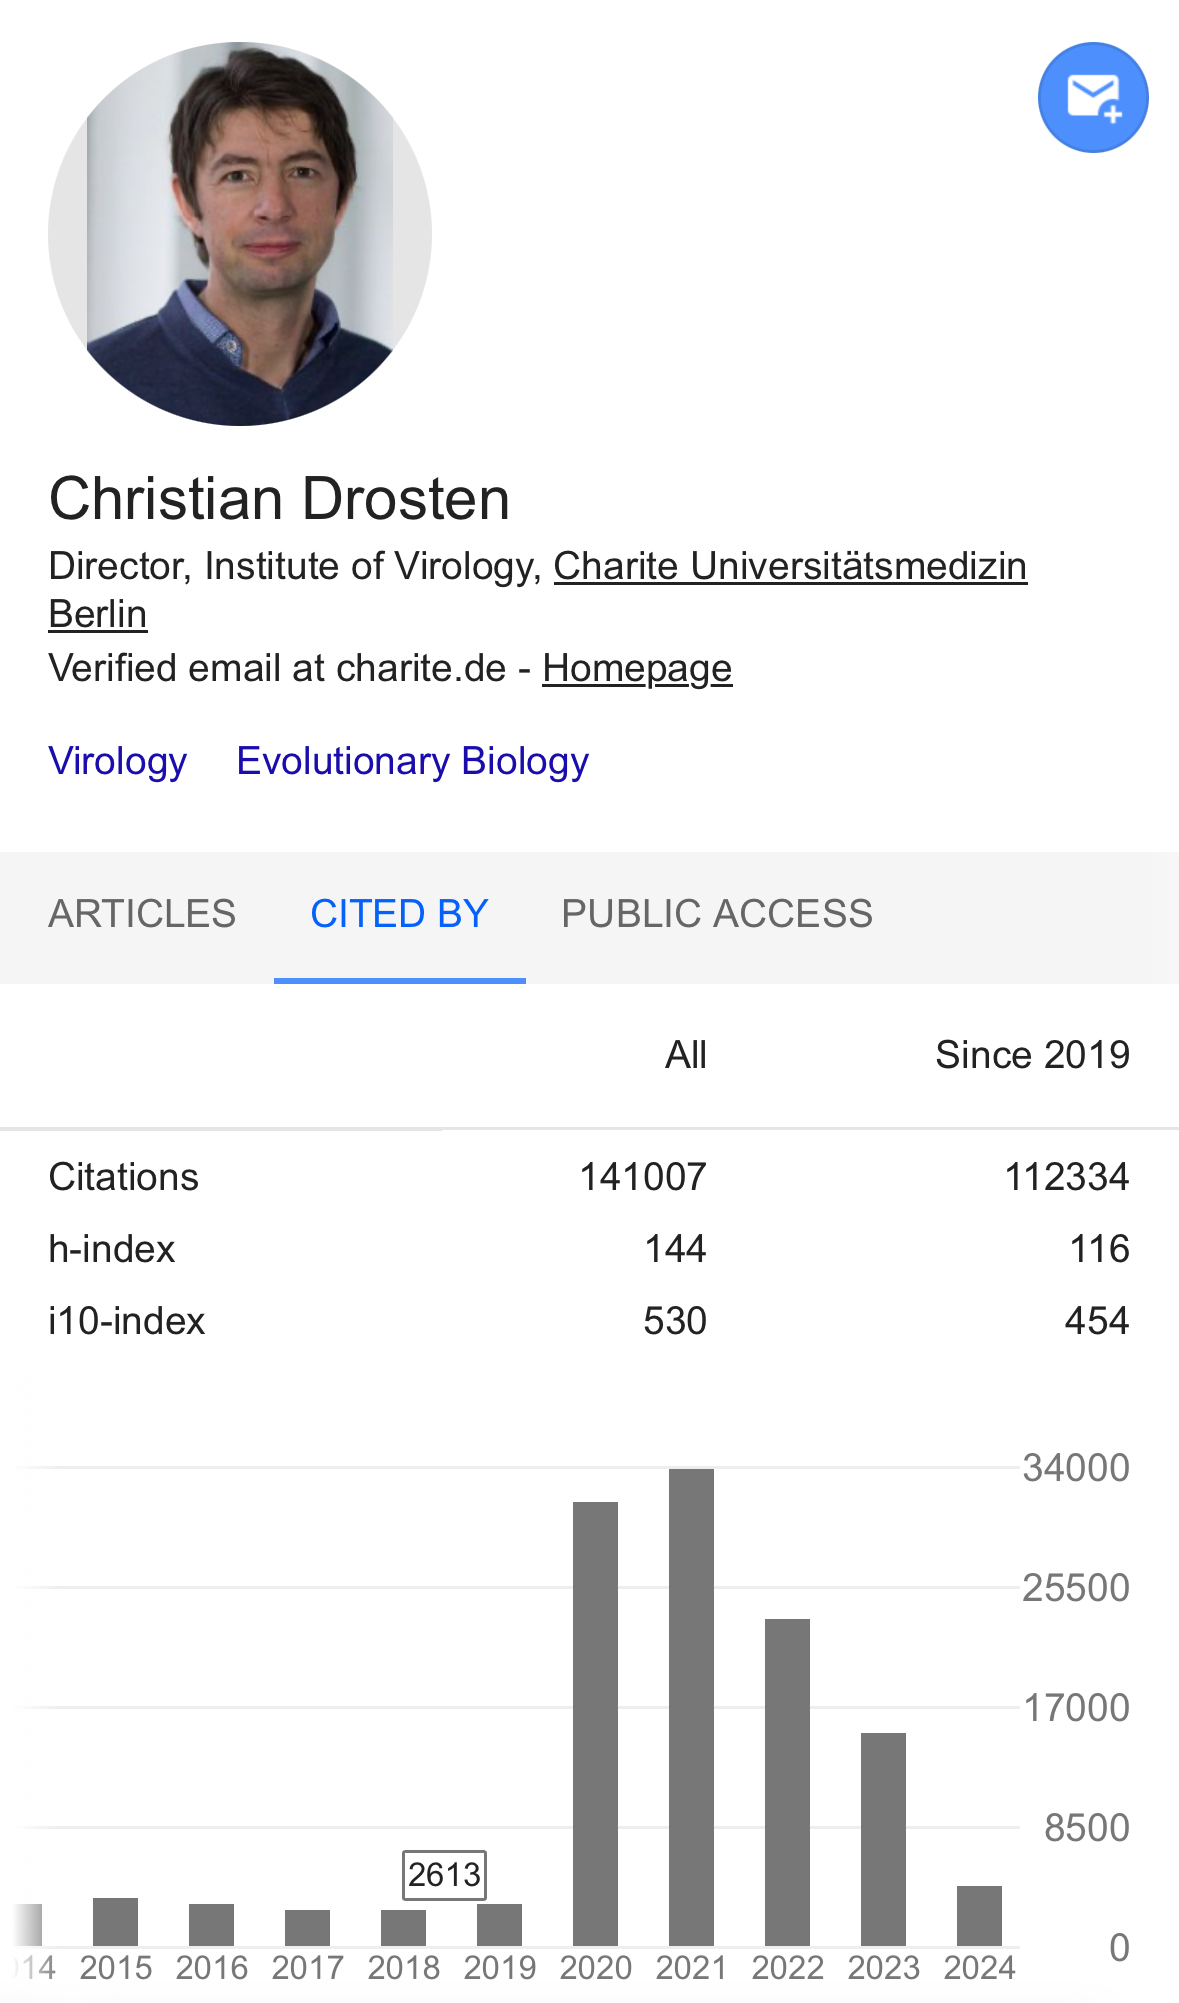
Task: Select the 2020 citations bar
Action: [596, 1723]
